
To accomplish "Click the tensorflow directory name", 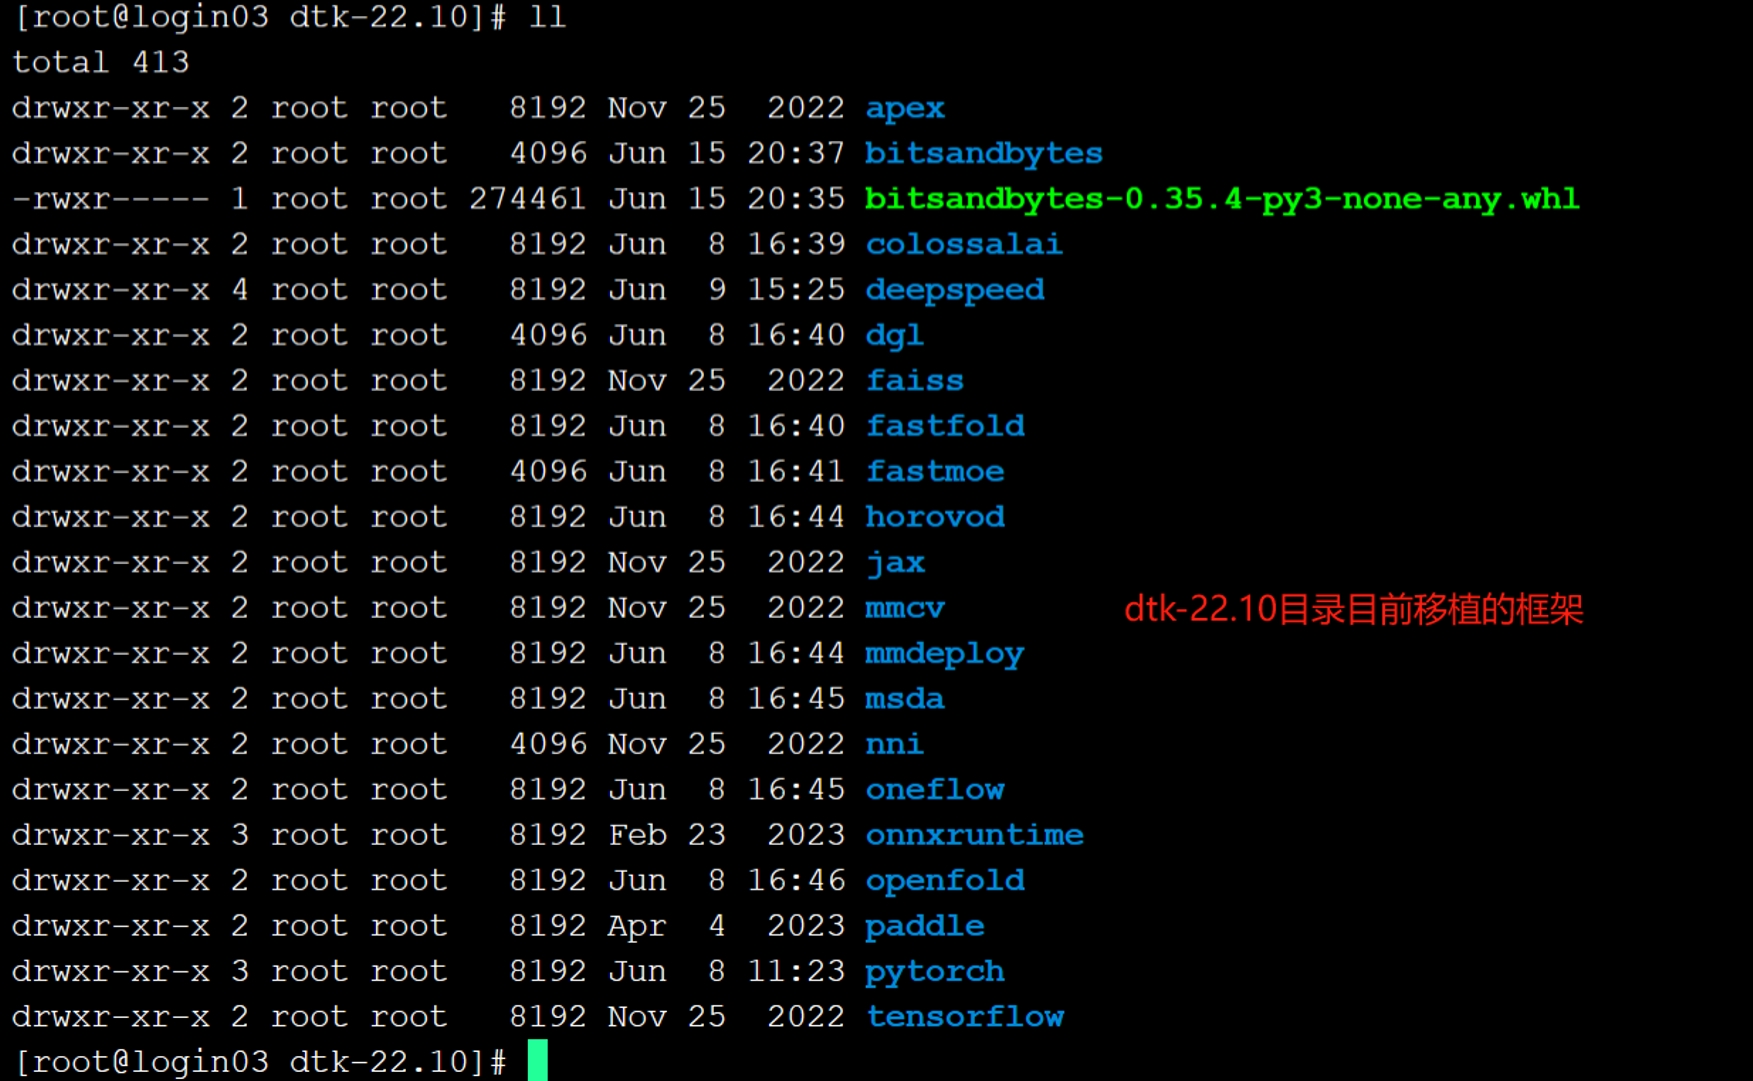I will coord(965,1017).
